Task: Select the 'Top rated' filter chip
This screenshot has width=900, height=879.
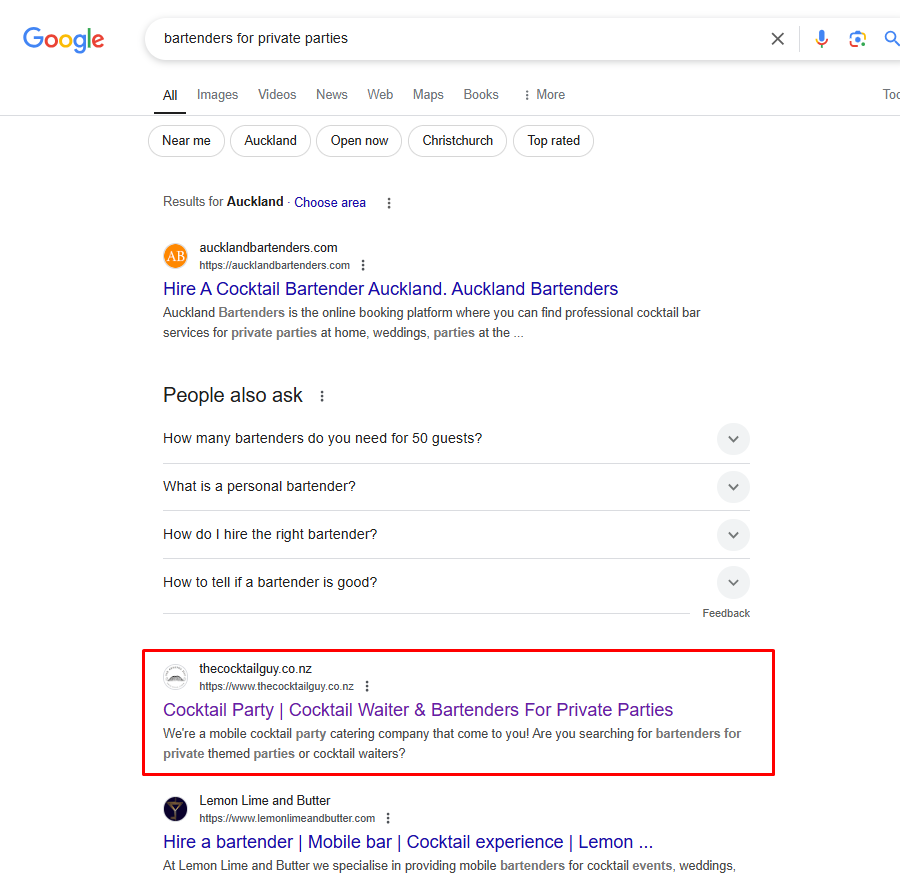Action: [x=553, y=141]
